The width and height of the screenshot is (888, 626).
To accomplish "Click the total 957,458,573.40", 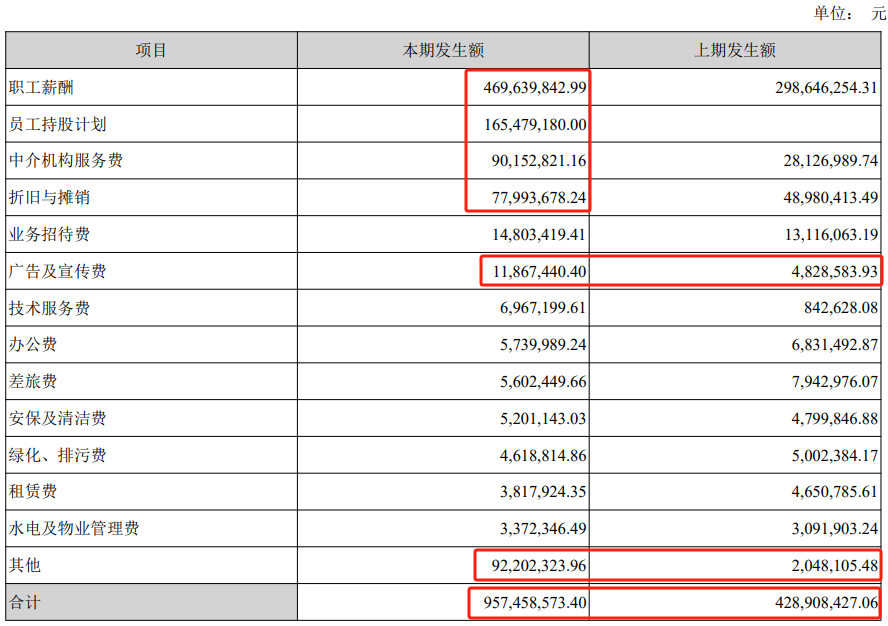I will click(x=535, y=602).
